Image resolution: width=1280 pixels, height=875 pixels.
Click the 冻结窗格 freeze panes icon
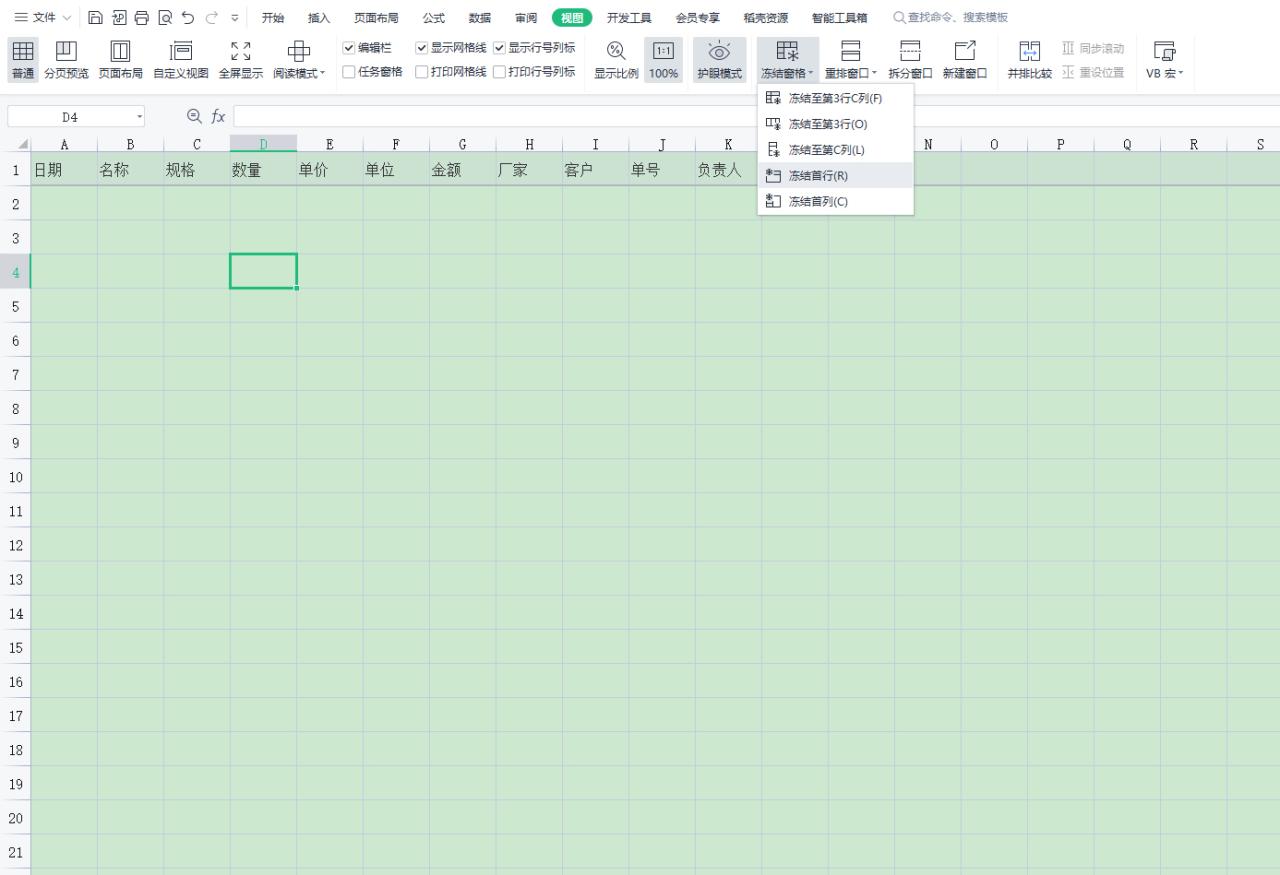pos(787,51)
